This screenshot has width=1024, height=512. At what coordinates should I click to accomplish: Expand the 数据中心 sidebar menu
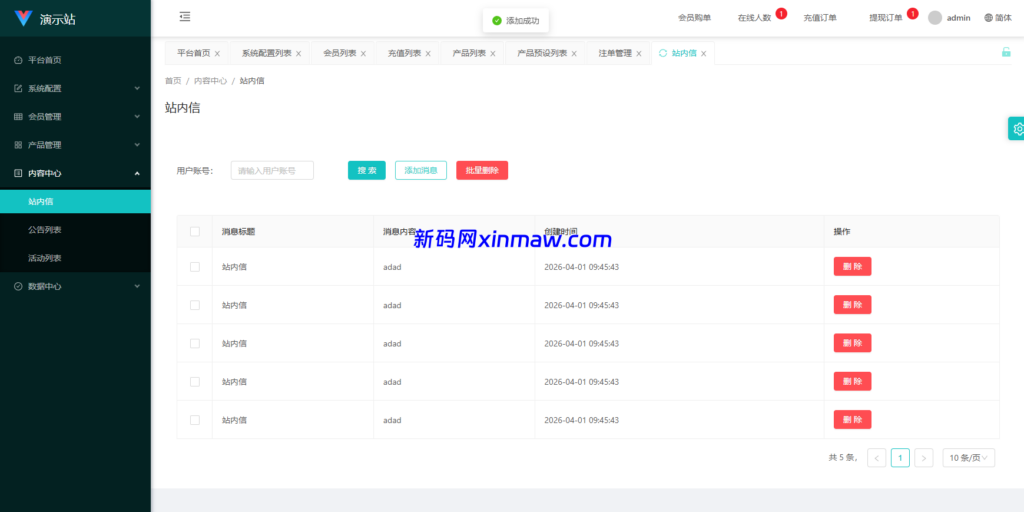pyautogui.click(x=75, y=286)
